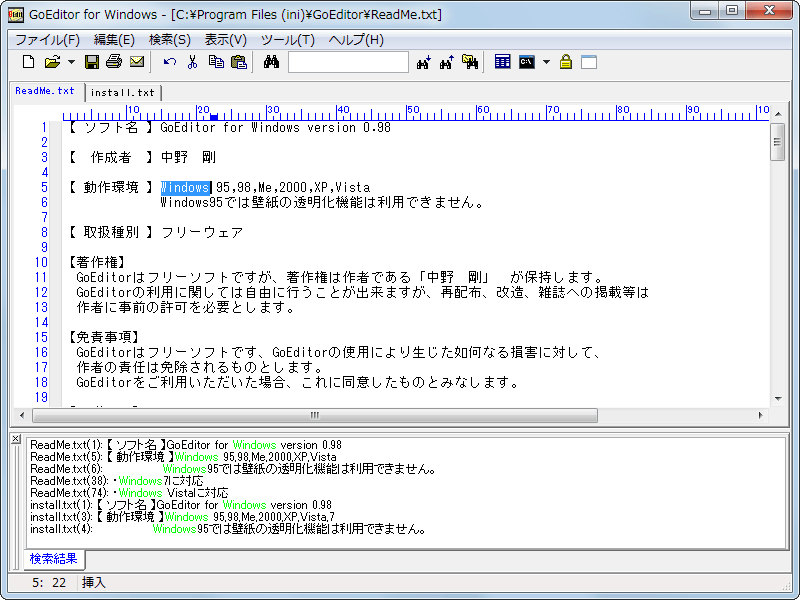Screen dimensions: 800x600
Task: Click the horizontal scrollbar left arrow
Action: click(22, 415)
